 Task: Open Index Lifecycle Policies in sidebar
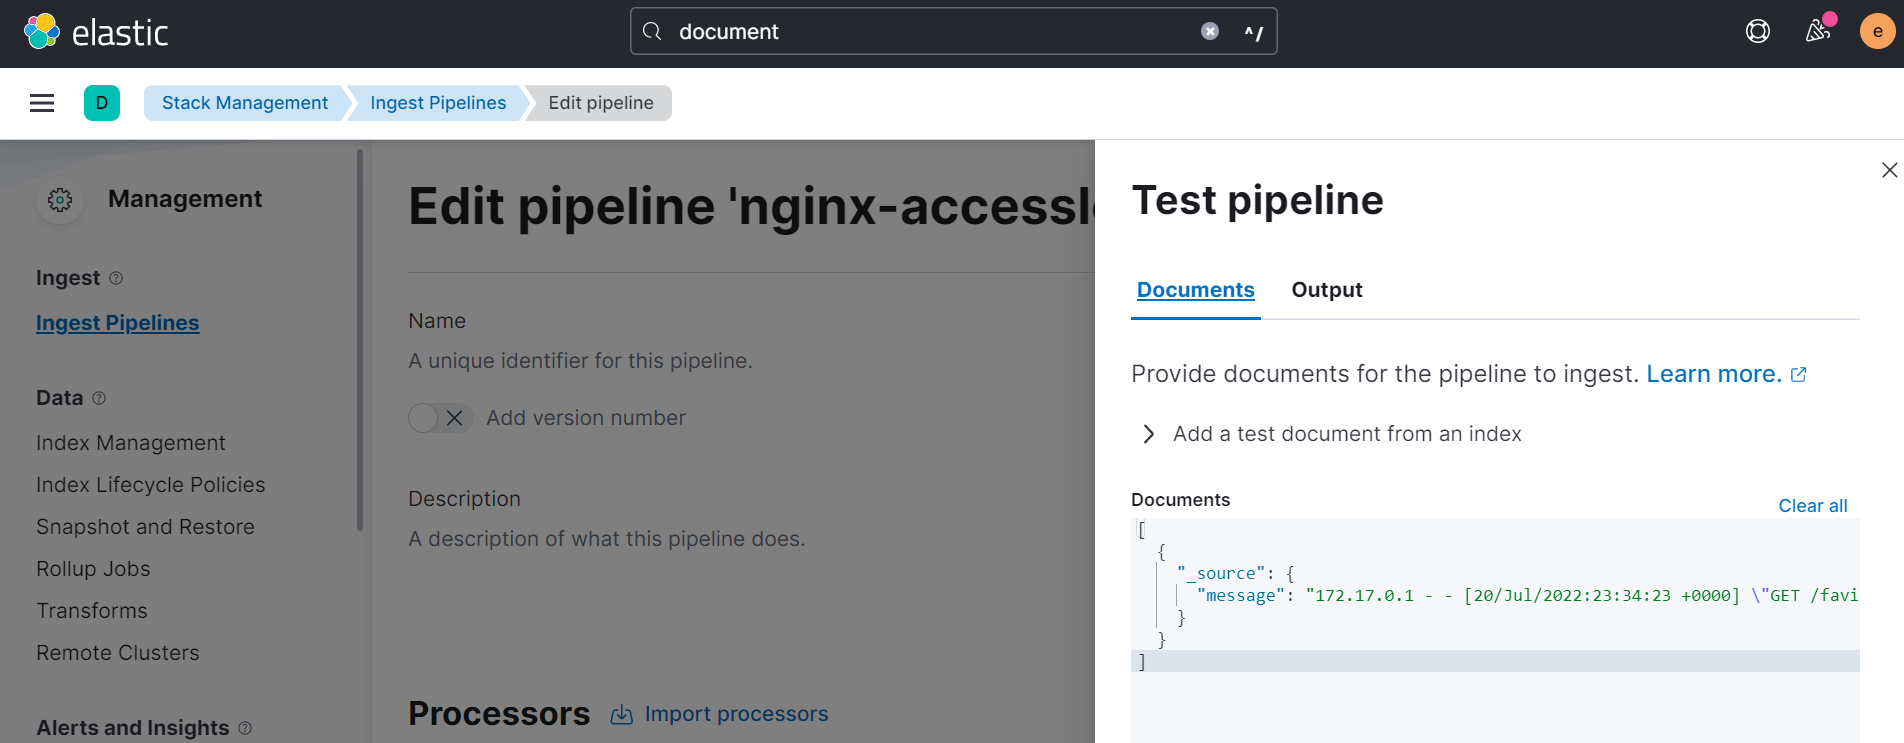(x=151, y=485)
